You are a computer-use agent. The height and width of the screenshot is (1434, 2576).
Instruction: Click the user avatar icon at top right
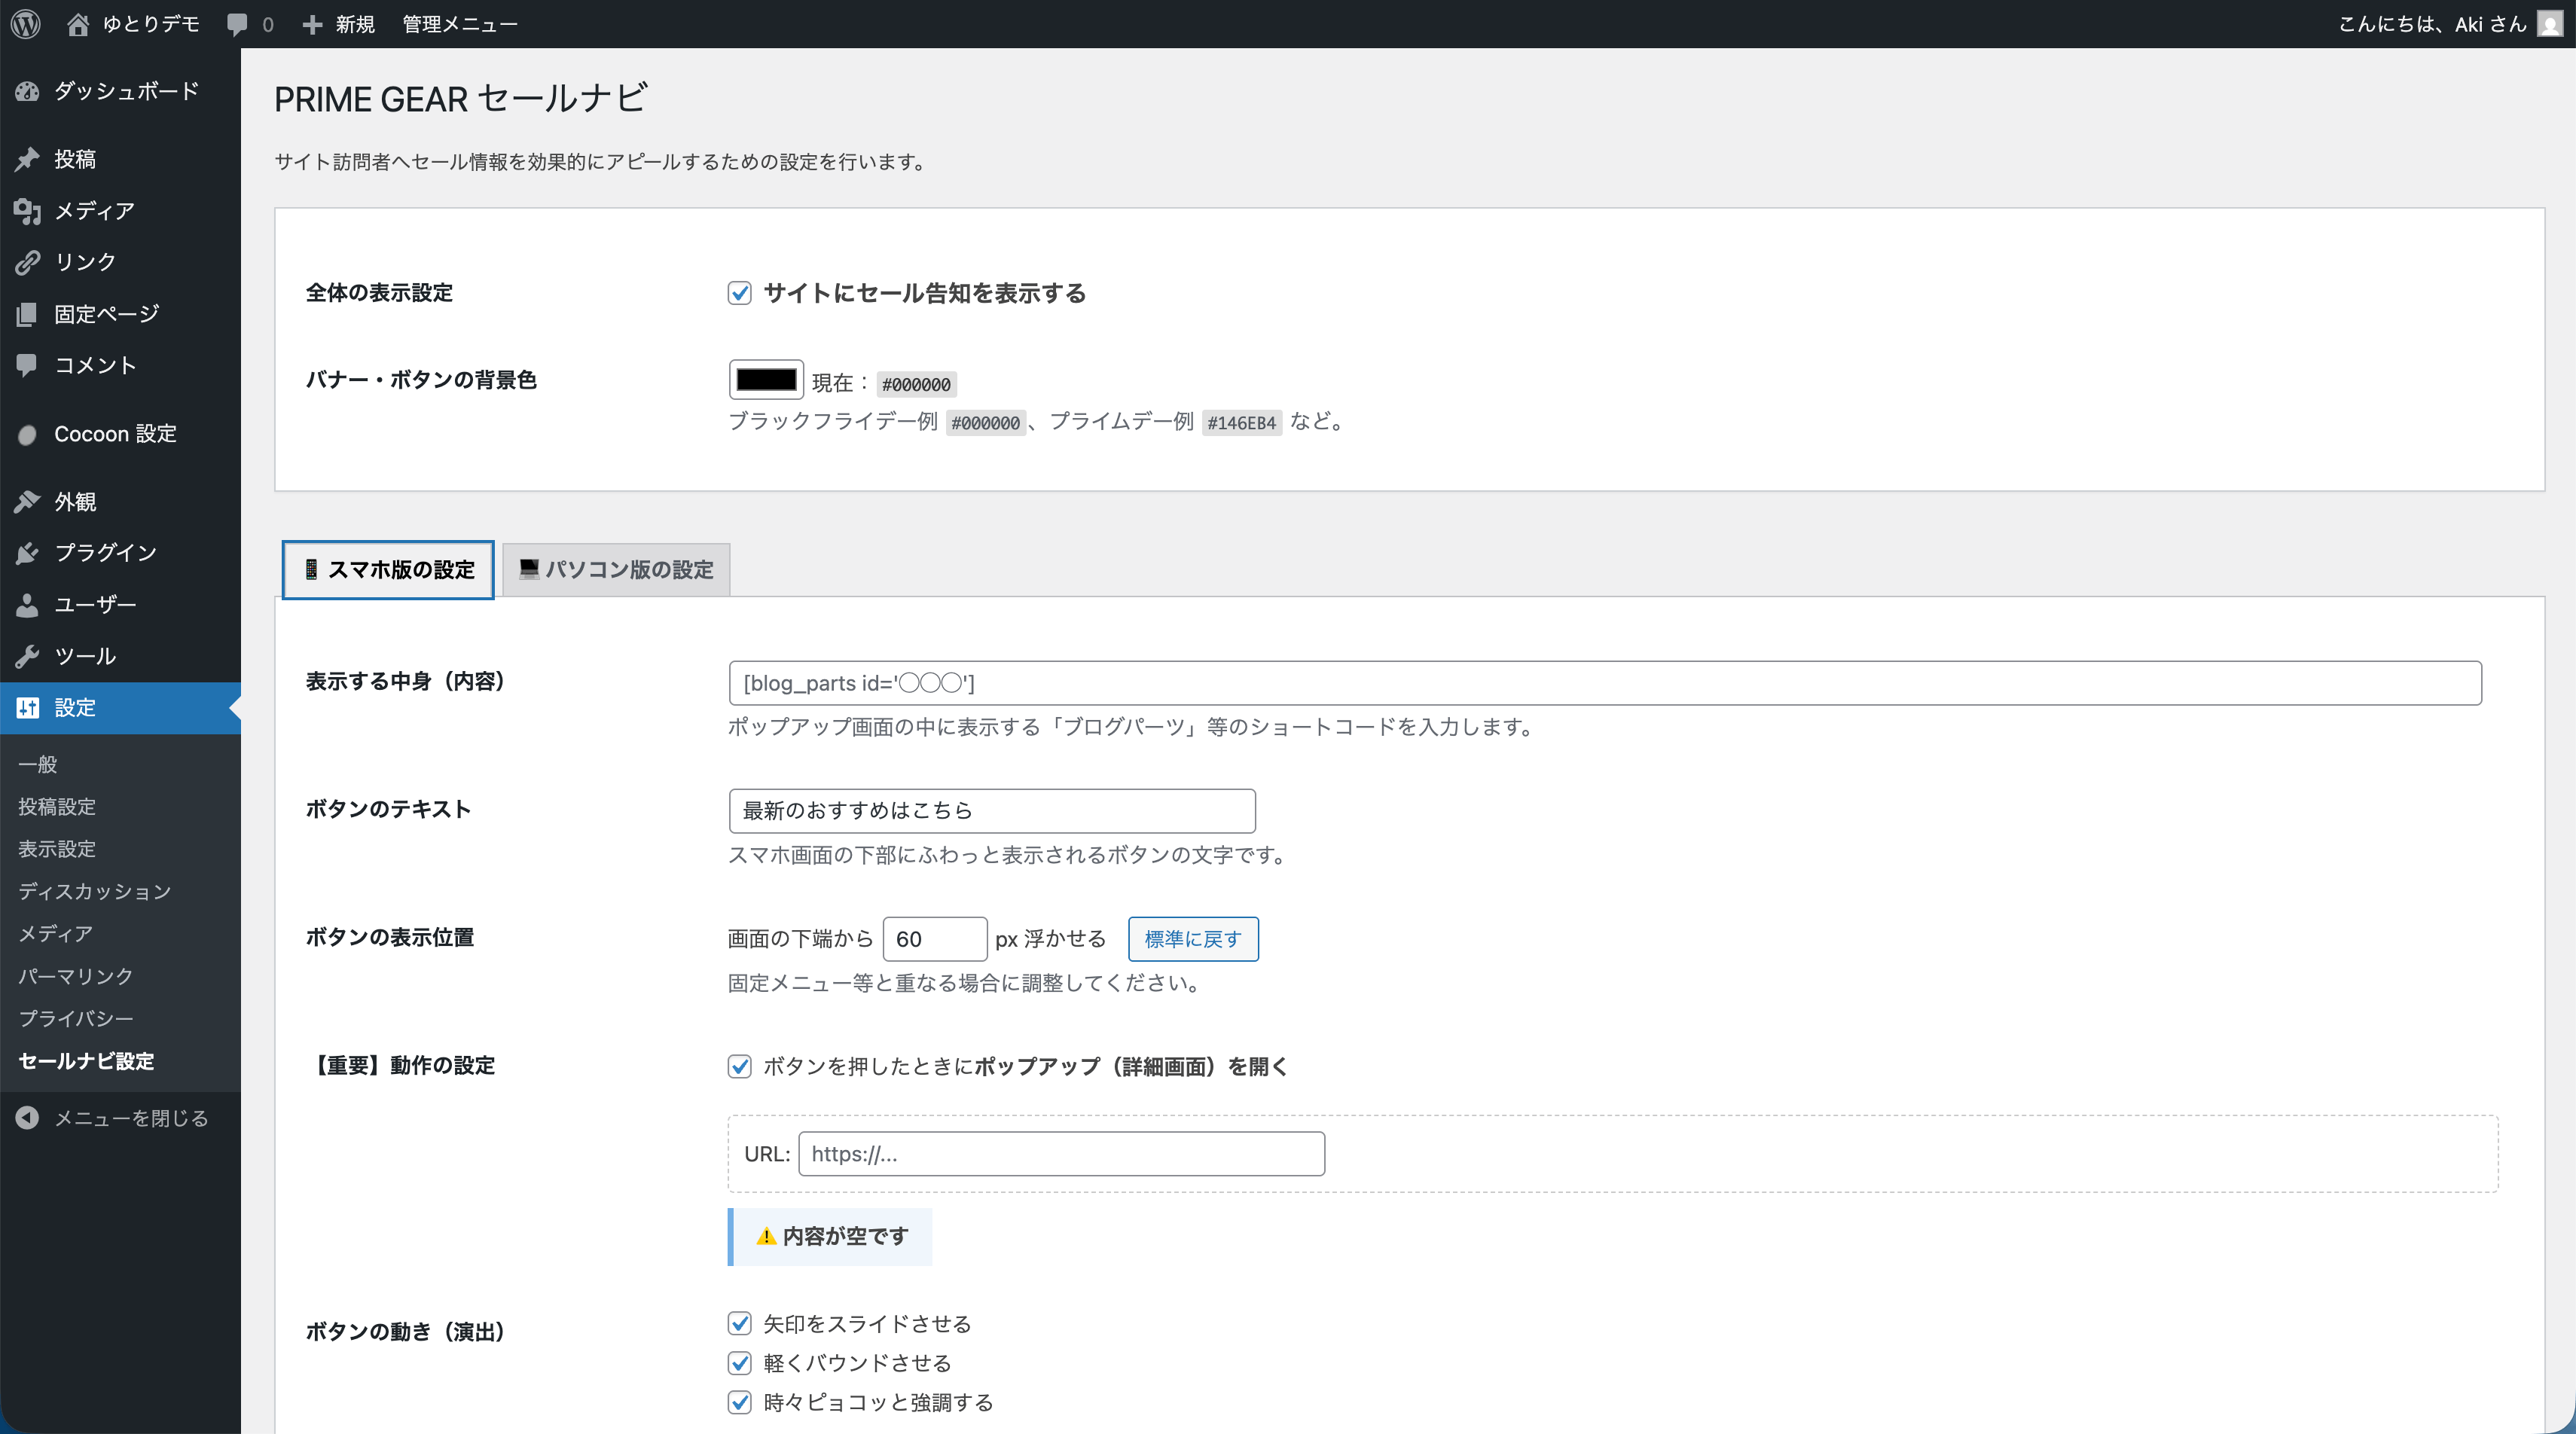point(2549,24)
